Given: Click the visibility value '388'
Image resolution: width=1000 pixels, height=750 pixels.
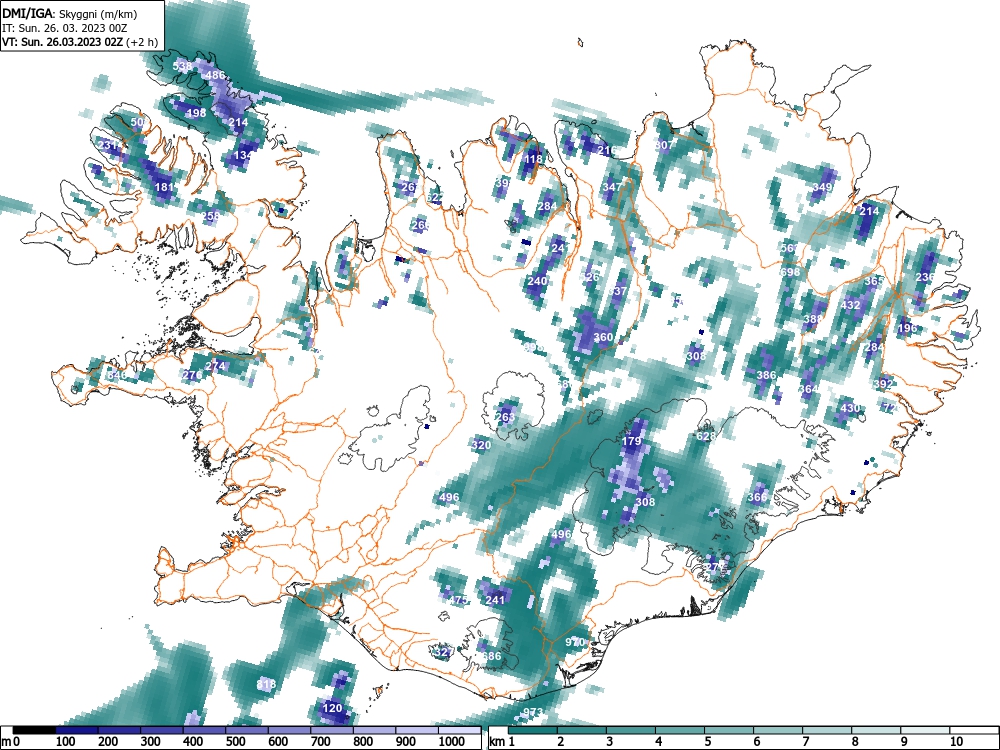Looking at the screenshot, I should [x=813, y=319].
